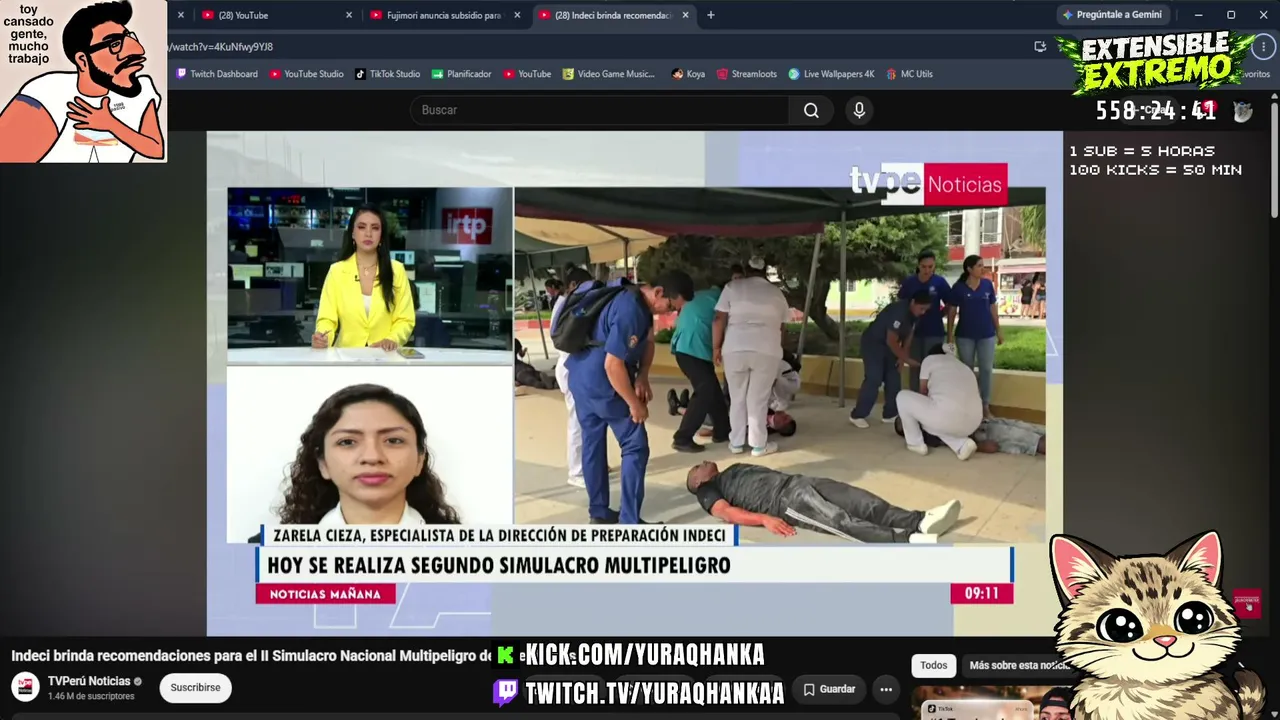Minimize the browser window

(x=1198, y=15)
